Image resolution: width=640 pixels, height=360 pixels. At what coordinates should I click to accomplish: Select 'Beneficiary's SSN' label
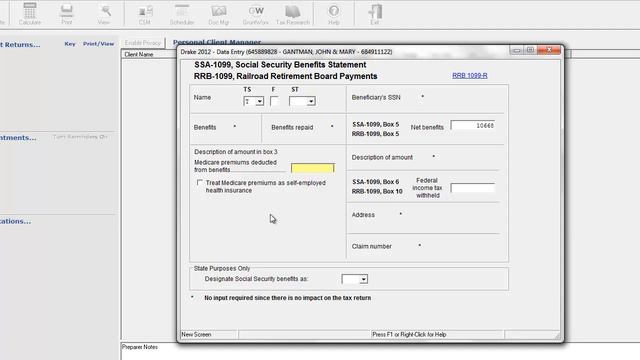376,98
